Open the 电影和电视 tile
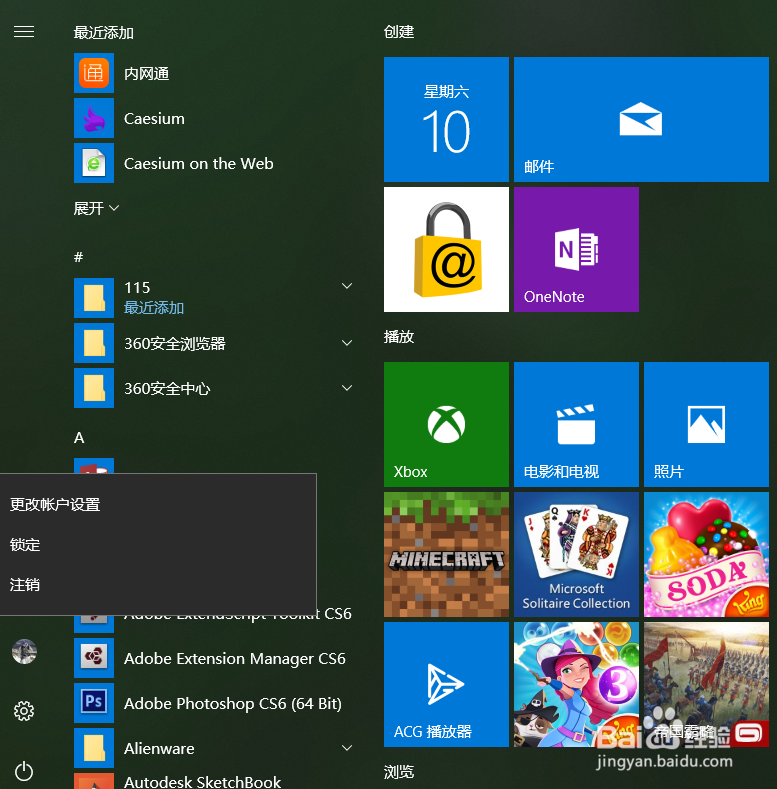777x789 pixels. pyautogui.click(x=576, y=424)
